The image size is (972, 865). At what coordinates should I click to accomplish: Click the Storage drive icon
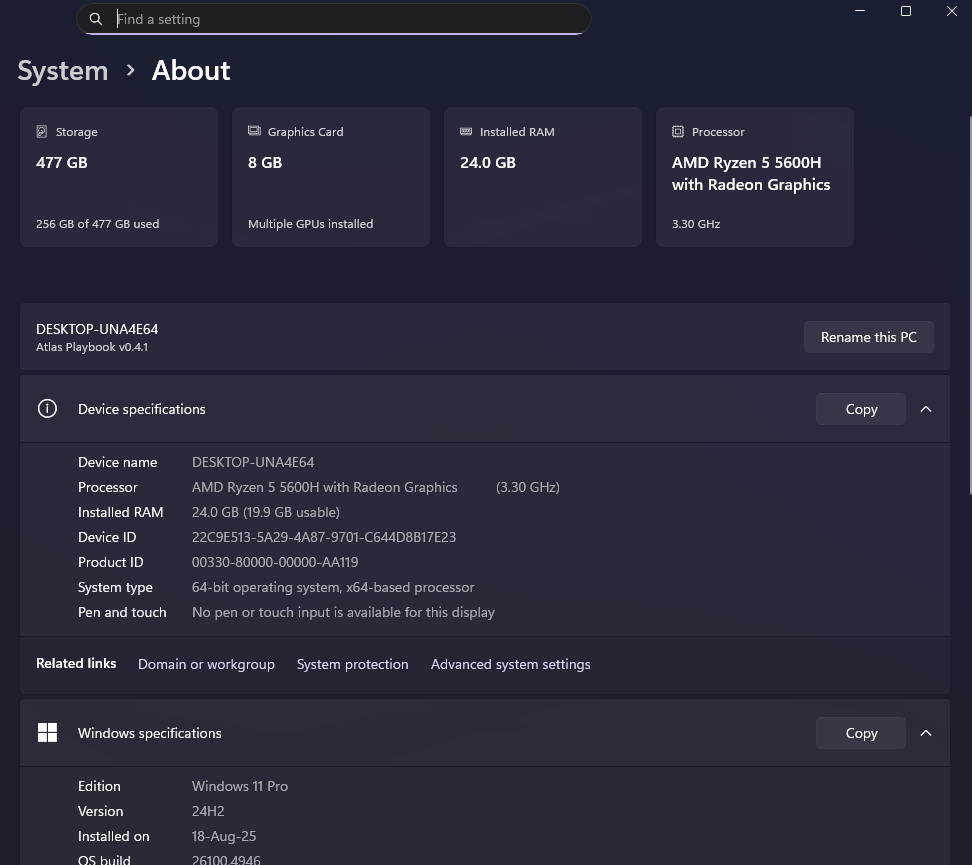click(x=42, y=131)
